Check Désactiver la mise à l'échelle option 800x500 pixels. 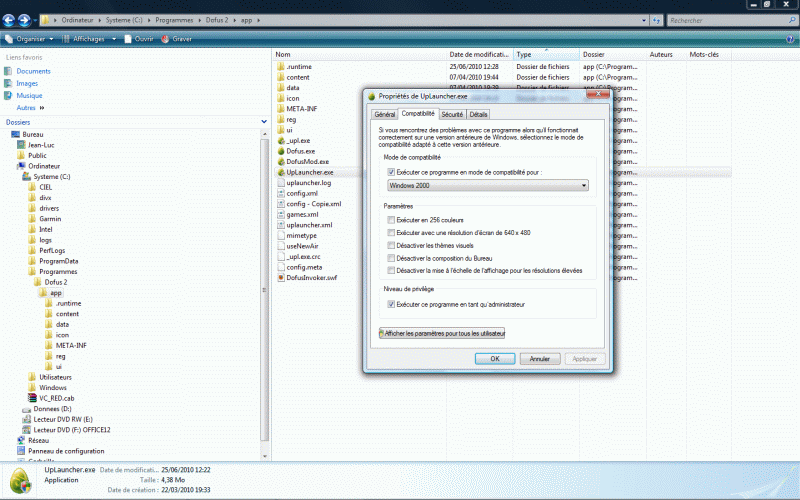coord(391,270)
